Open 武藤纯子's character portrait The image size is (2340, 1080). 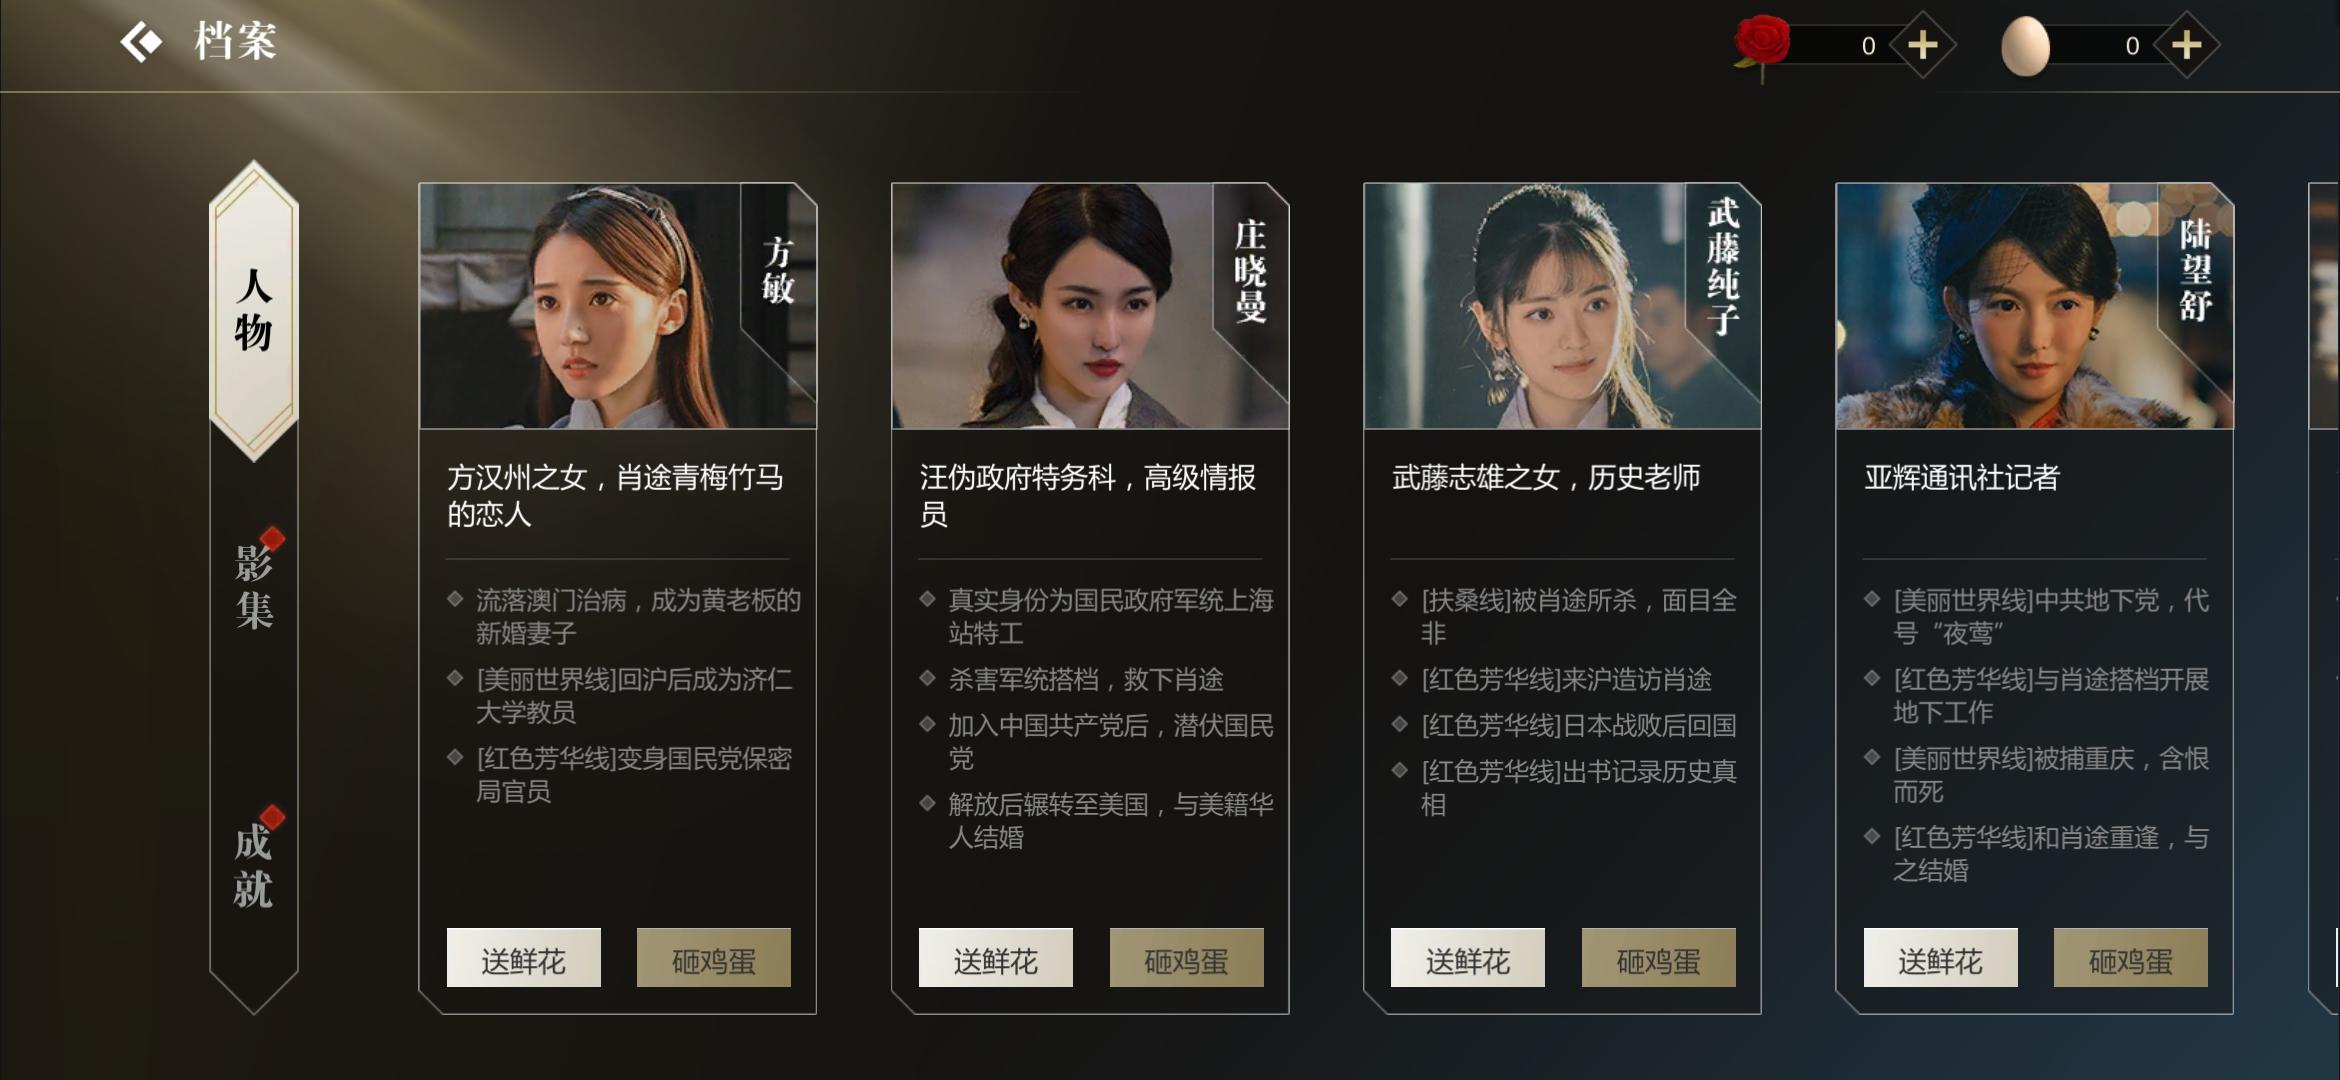[x=1562, y=306]
